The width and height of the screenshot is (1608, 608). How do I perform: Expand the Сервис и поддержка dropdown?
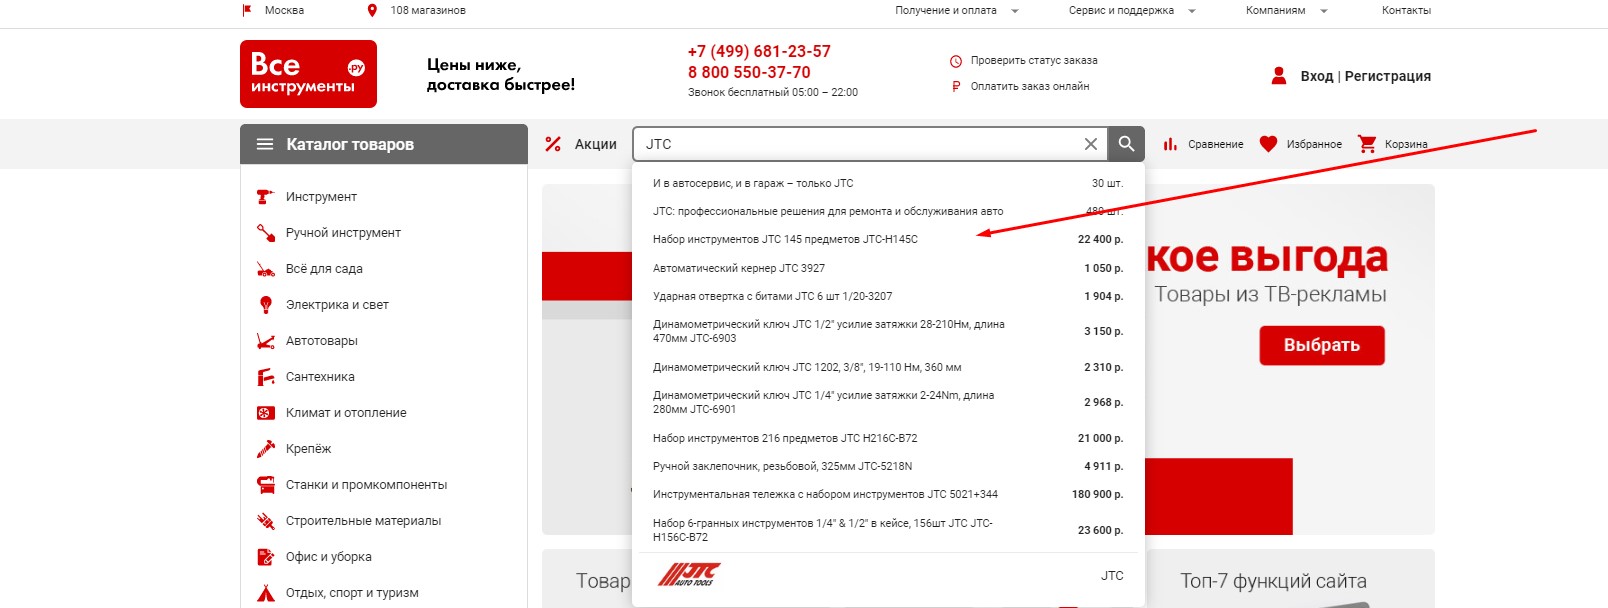(1191, 11)
